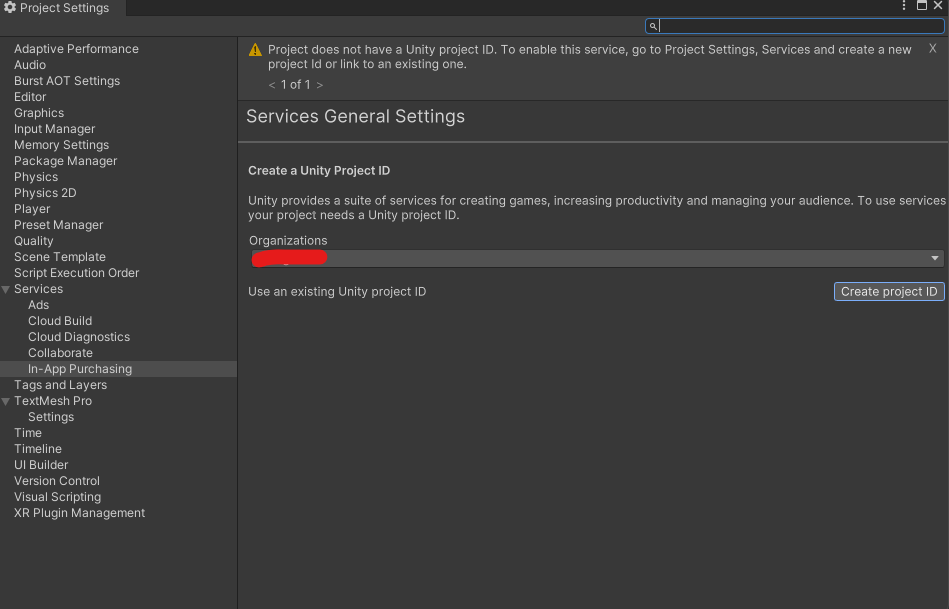
Task: Open XR Plugin Management settings
Action: coord(79,513)
